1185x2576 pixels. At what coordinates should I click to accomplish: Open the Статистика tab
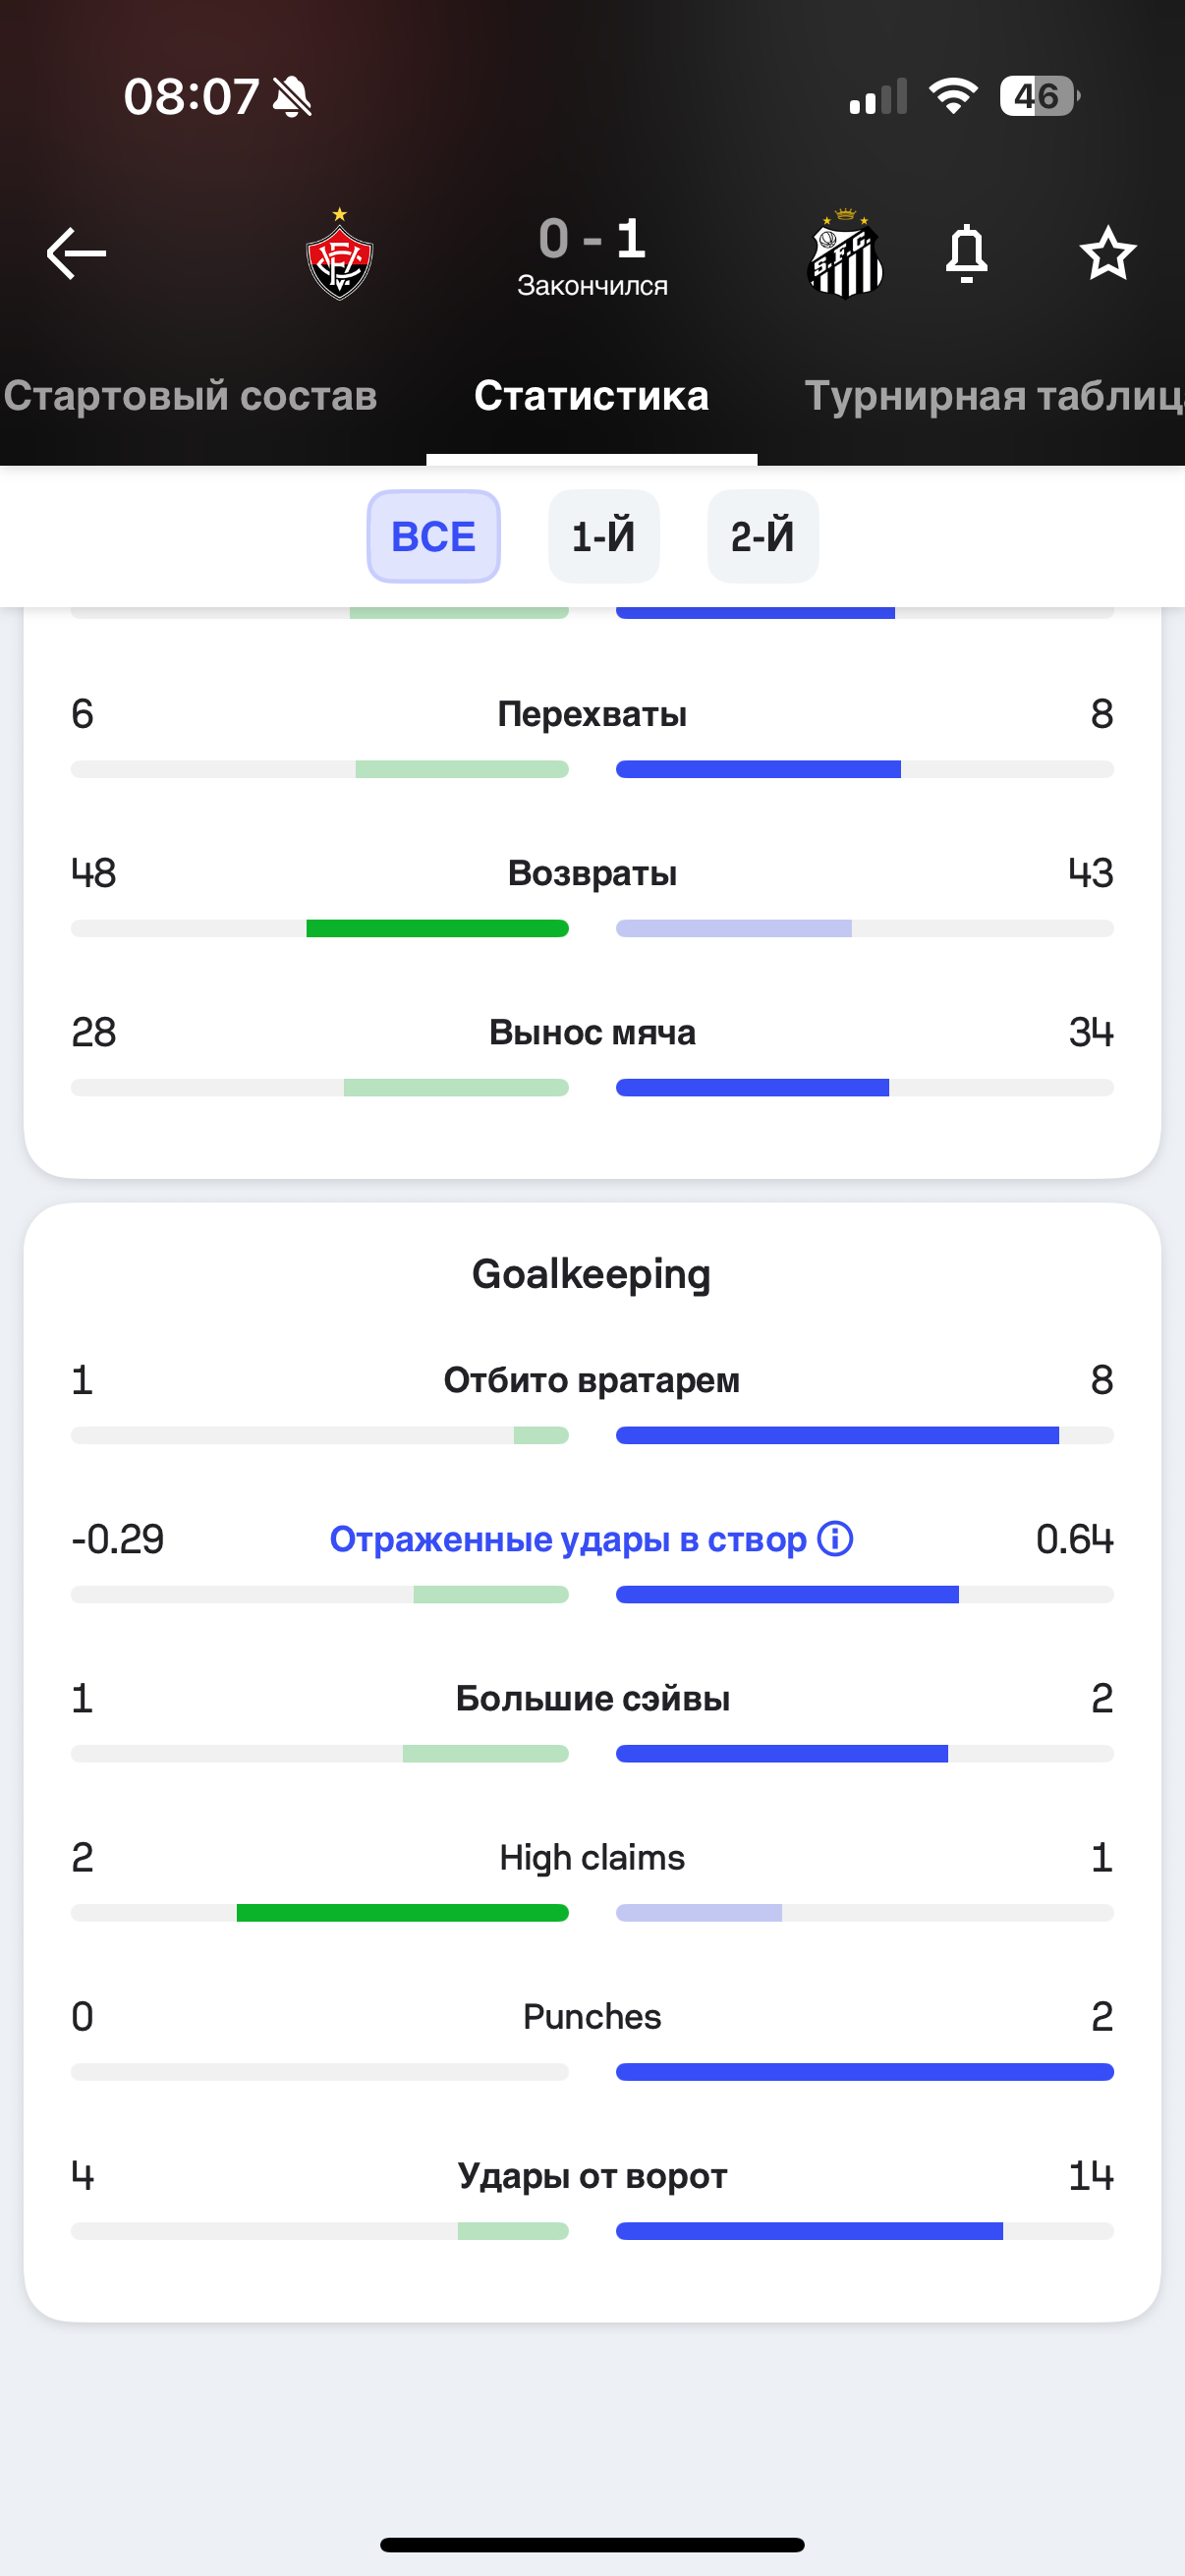[x=591, y=396]
